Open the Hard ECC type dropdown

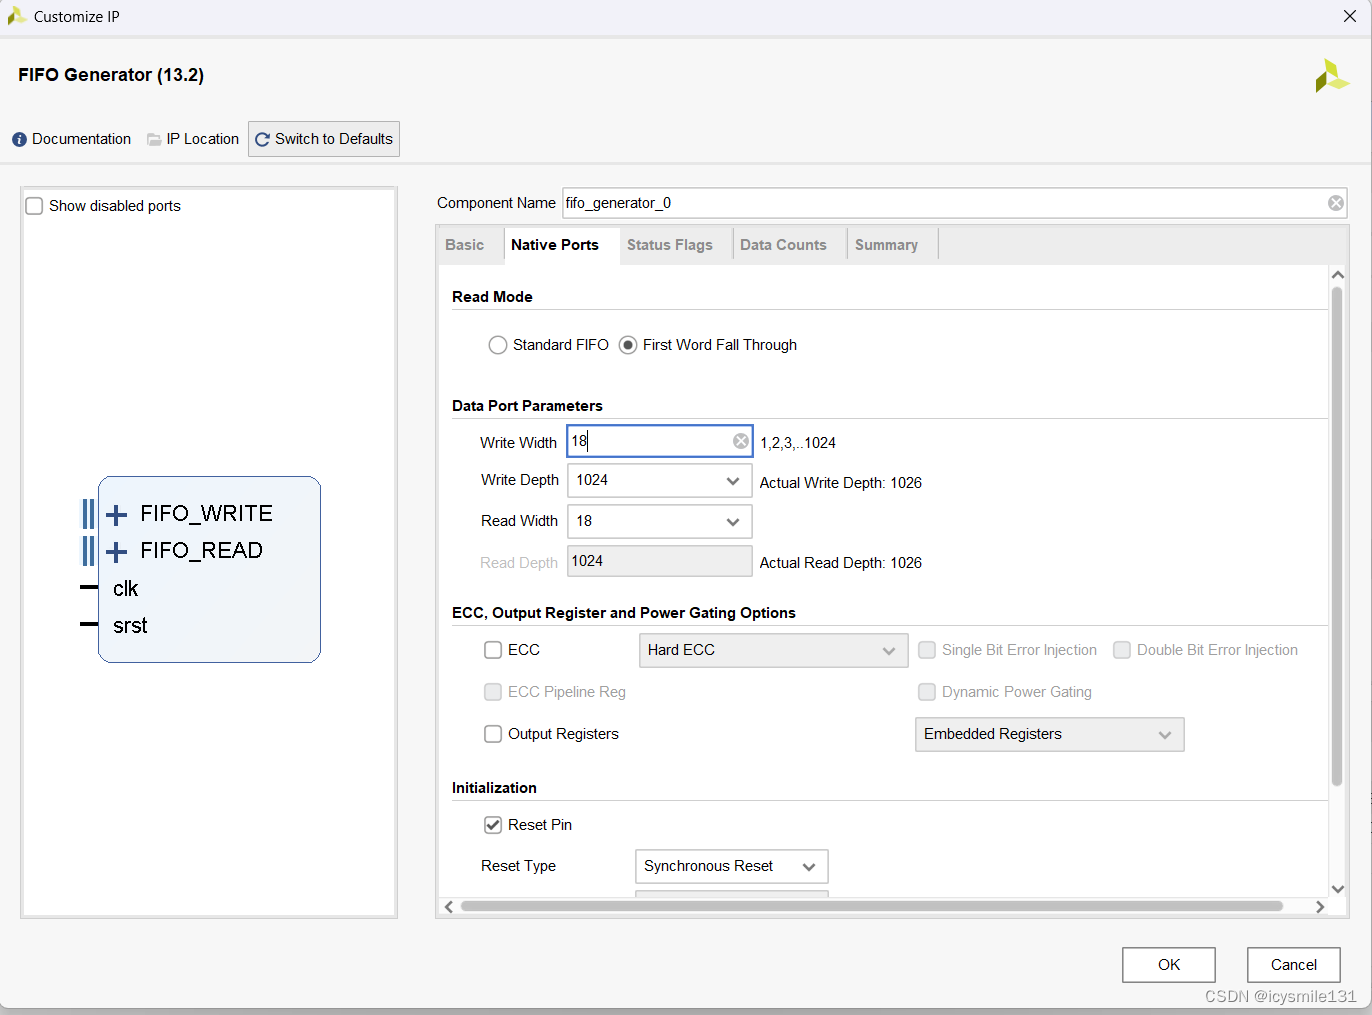pyautogui.click(x=773, y=651)
